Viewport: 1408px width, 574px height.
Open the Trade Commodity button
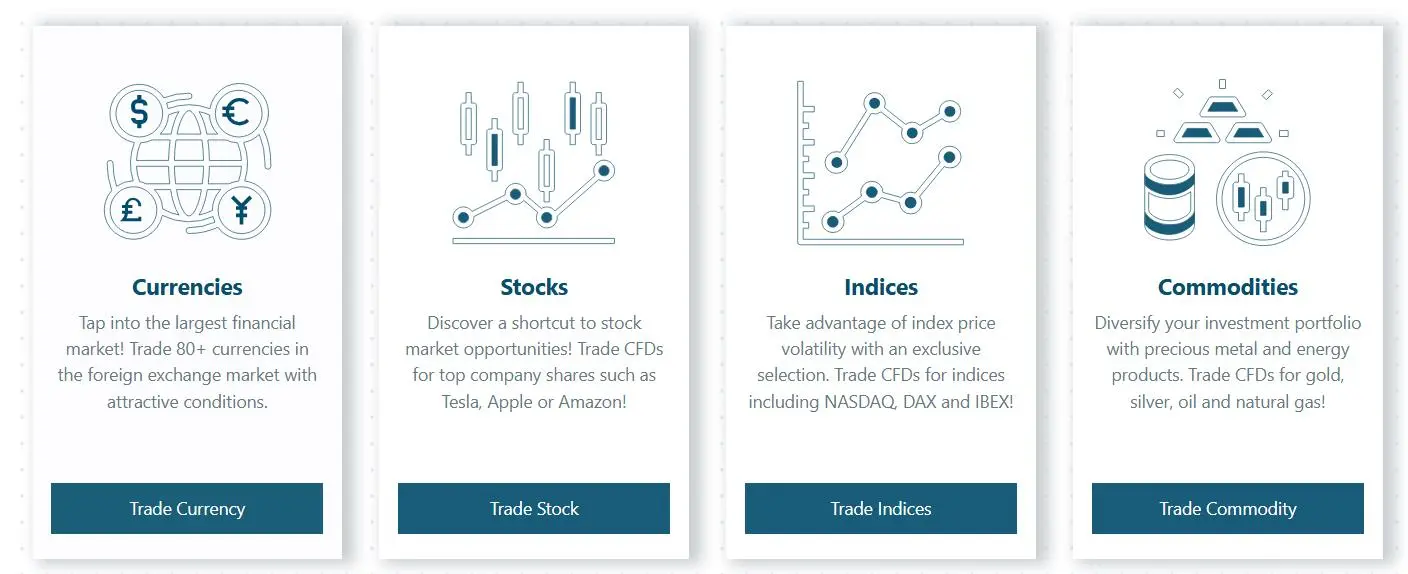point(1228,508)
